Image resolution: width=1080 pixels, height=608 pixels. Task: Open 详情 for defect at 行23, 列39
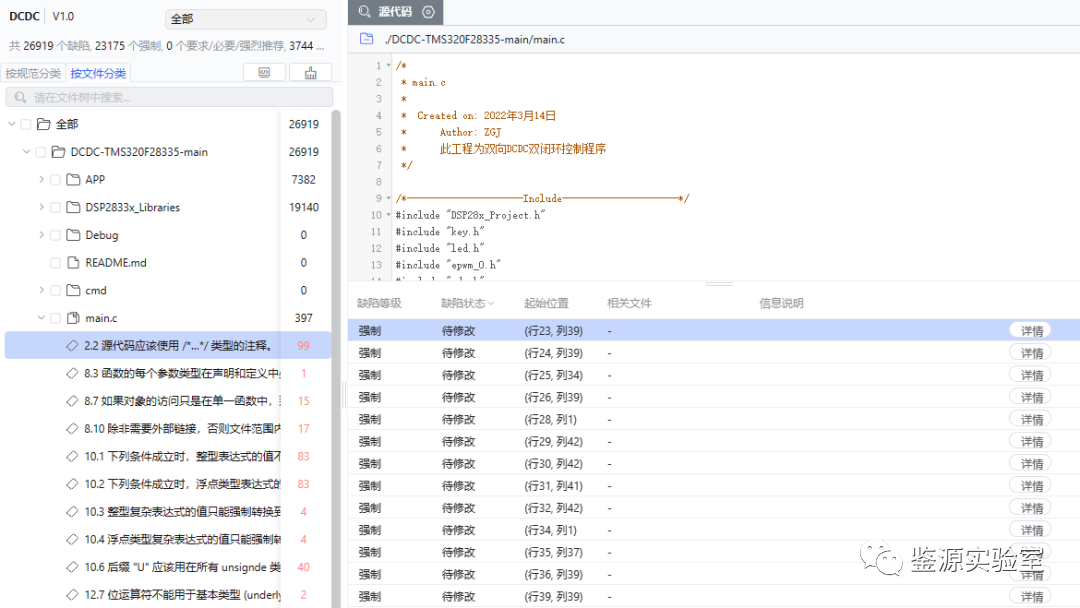pos(1030,331)
